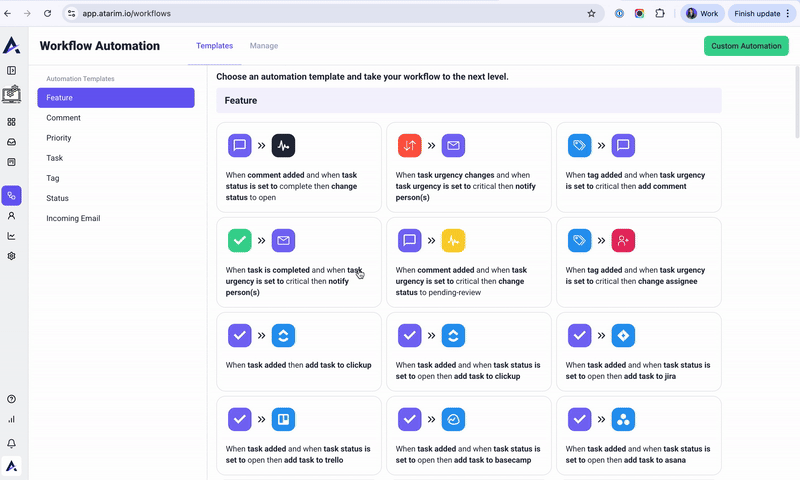Open the inbox icon in left sidebar
This screenshot has width=800, height=480.
tap(12, 142)
